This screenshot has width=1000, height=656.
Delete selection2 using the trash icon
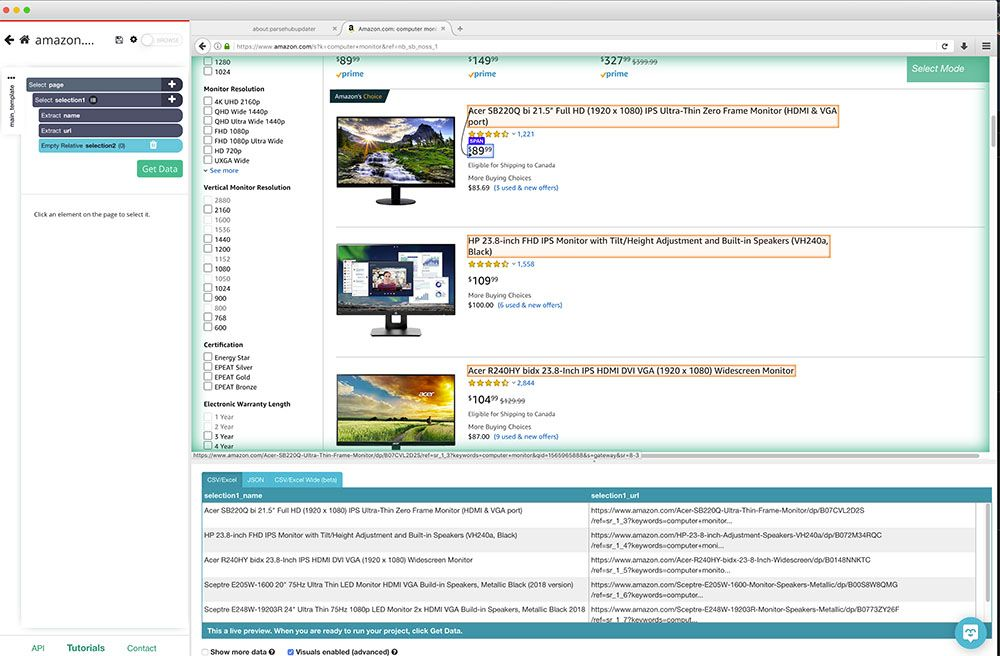153,145
